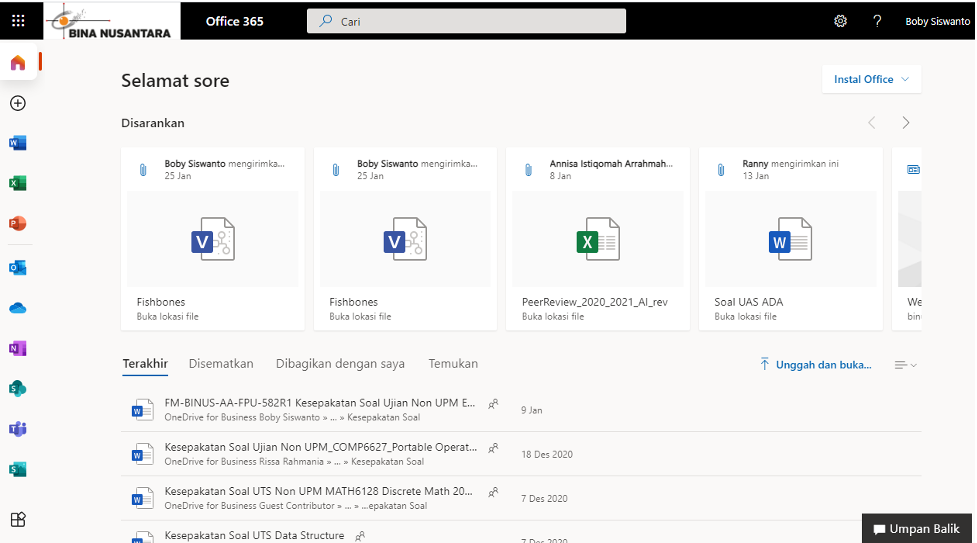
Task: Open Sway from the sidebar
Action: pyautogui.click(x=18, y=469)
